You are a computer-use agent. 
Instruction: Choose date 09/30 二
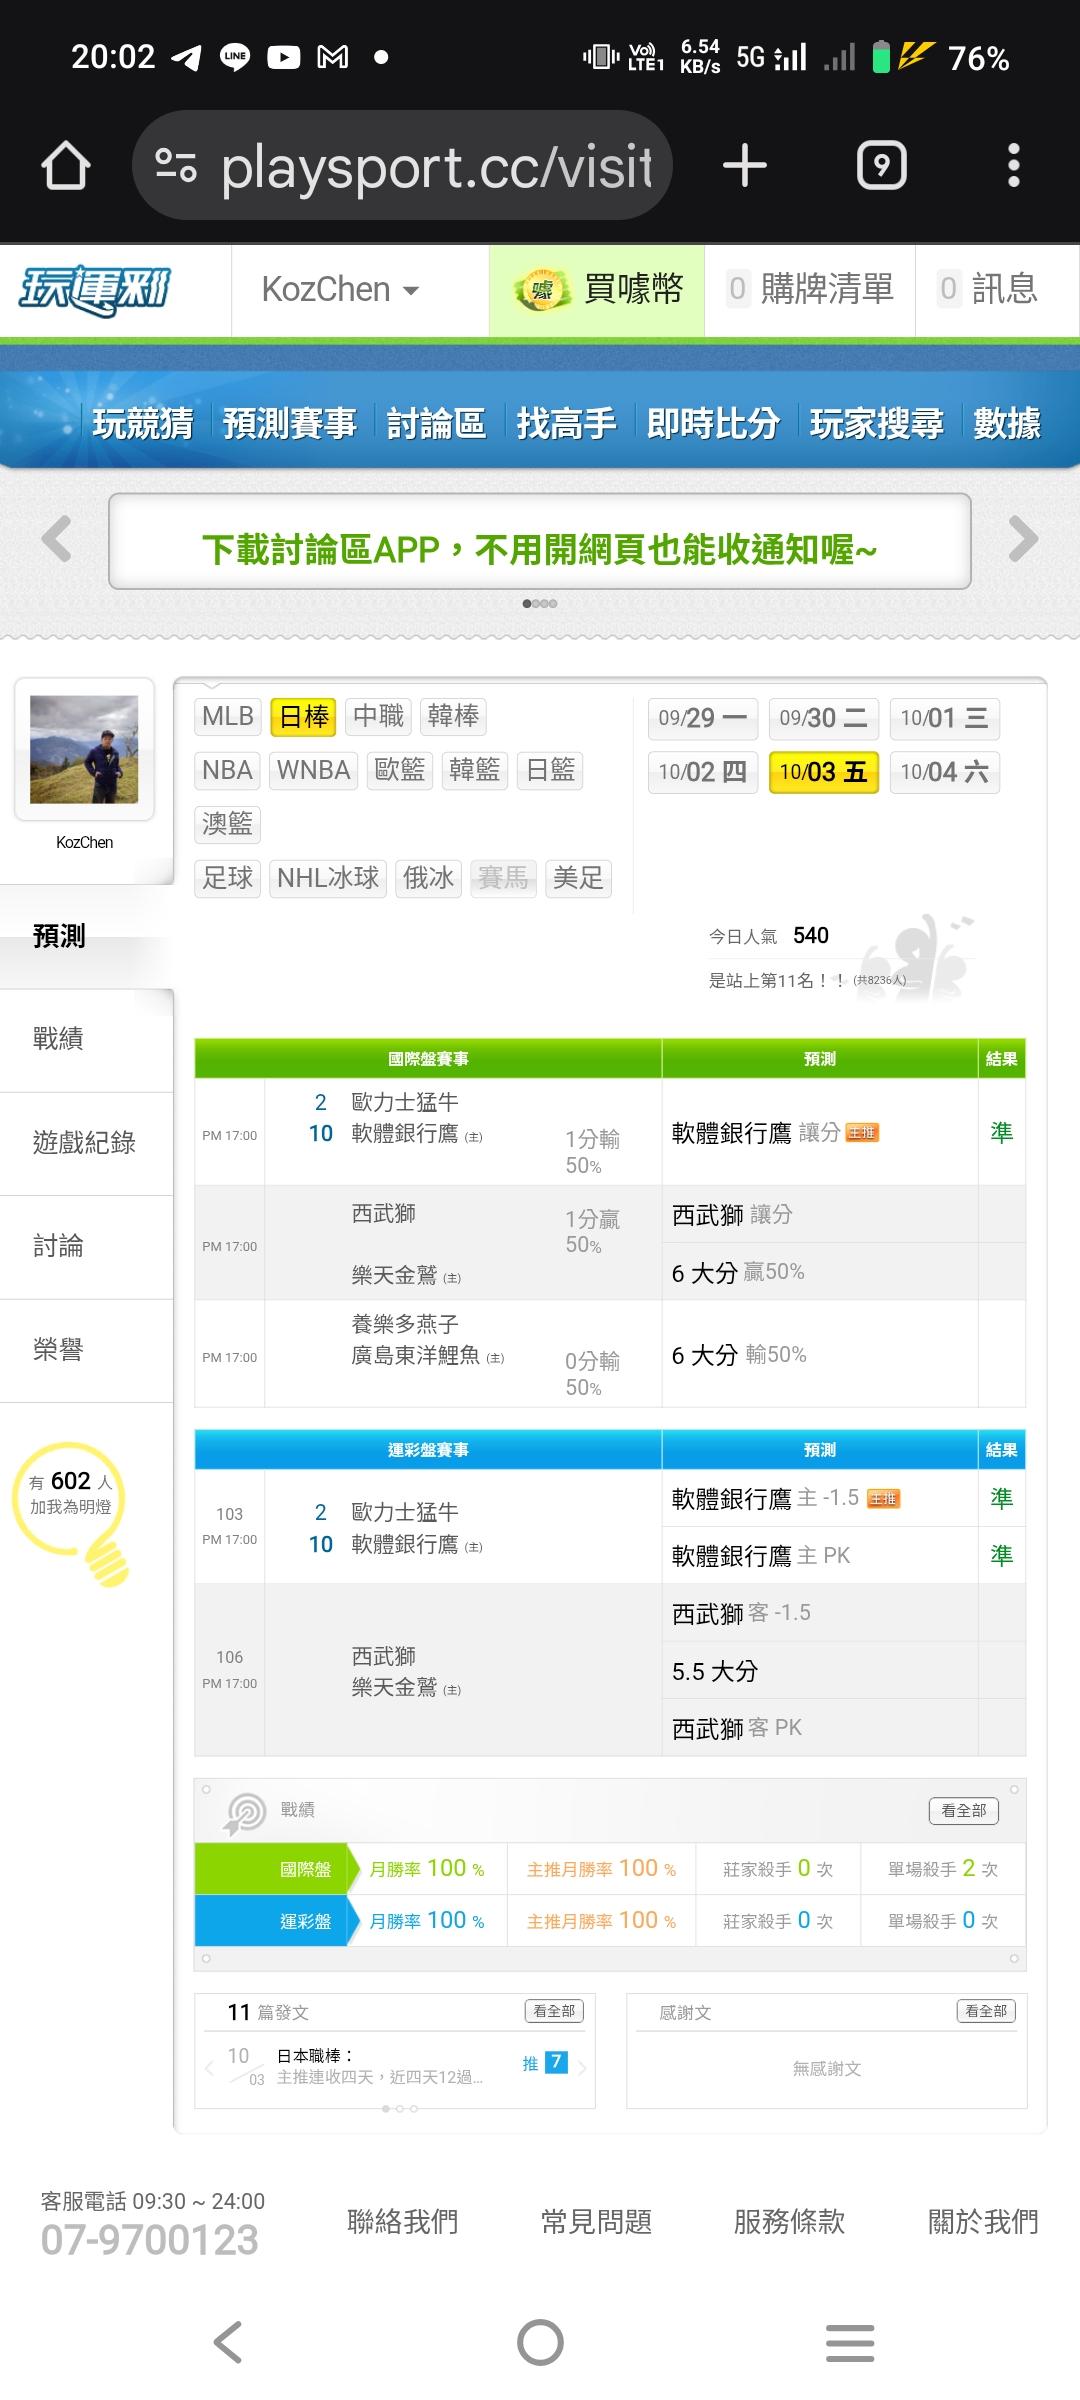pos(824,718)
